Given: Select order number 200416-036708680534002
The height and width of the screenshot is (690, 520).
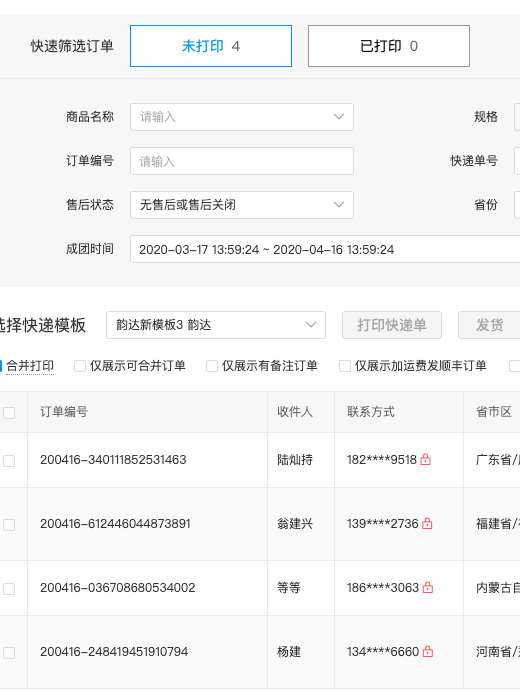Looking at the screenshot, I should 117,588.
